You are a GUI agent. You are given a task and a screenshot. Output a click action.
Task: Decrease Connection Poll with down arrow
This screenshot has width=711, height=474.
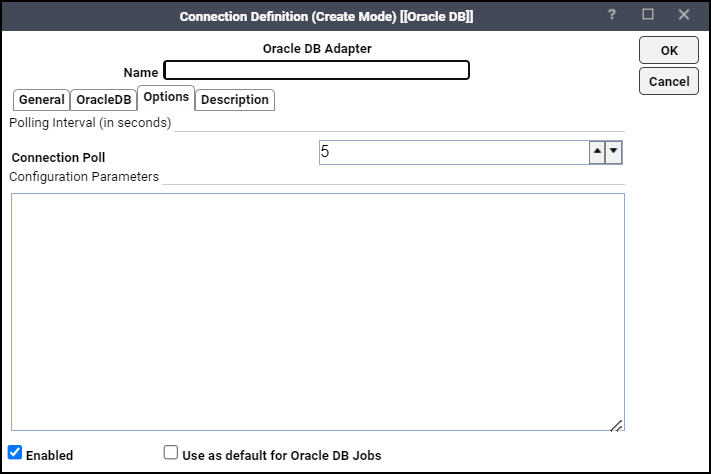click(614, 152)
